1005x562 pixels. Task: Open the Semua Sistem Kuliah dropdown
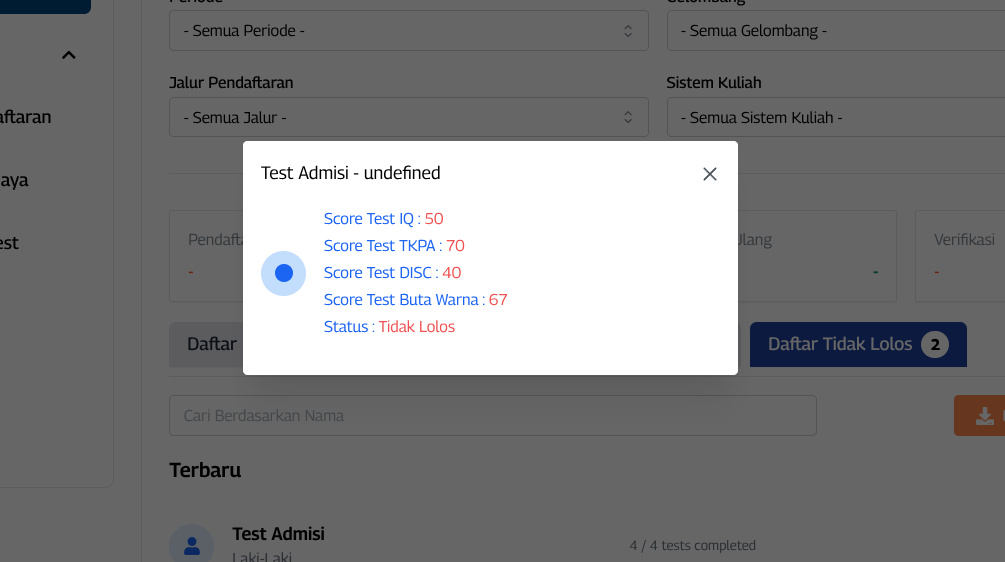pos(835,117)
